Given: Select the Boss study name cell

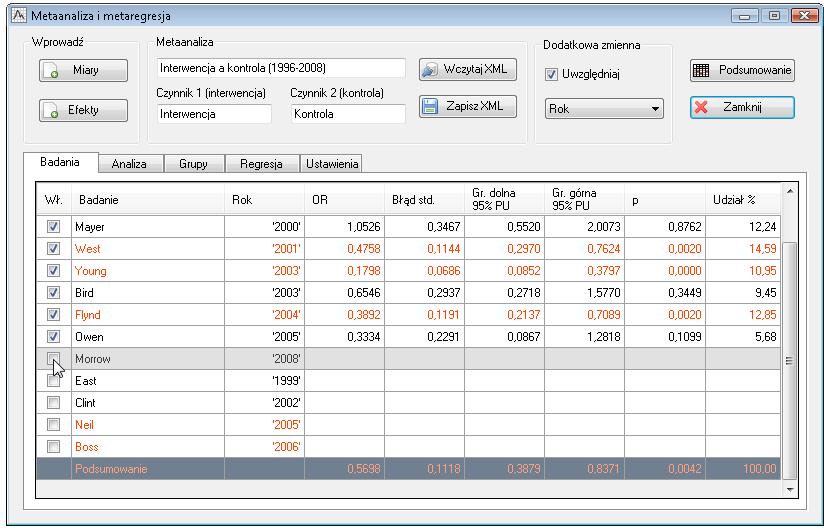Looking at the screenshot, I should click(148, 447).
